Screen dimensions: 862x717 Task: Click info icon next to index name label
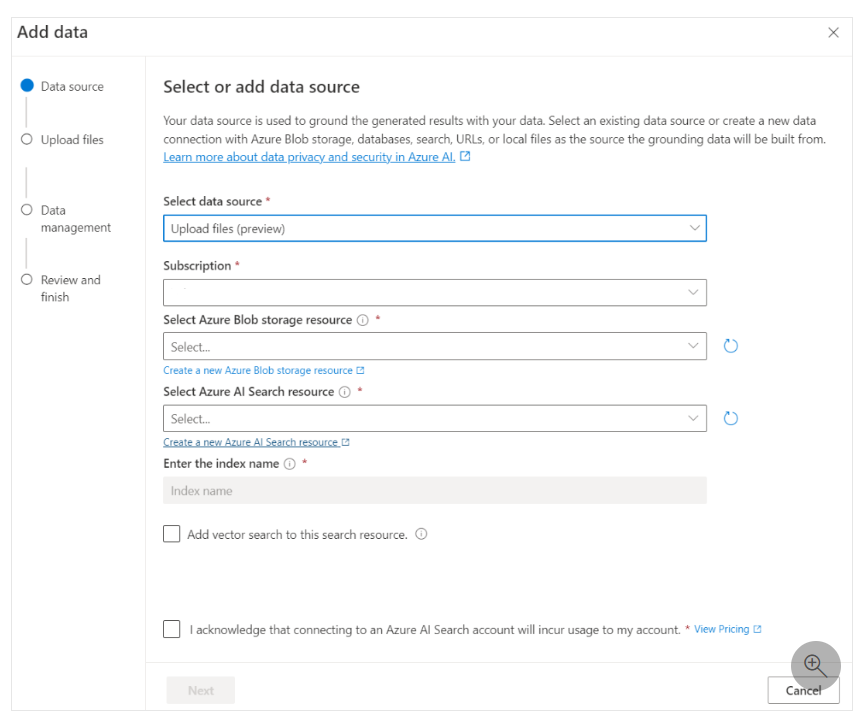coord(289,464)
